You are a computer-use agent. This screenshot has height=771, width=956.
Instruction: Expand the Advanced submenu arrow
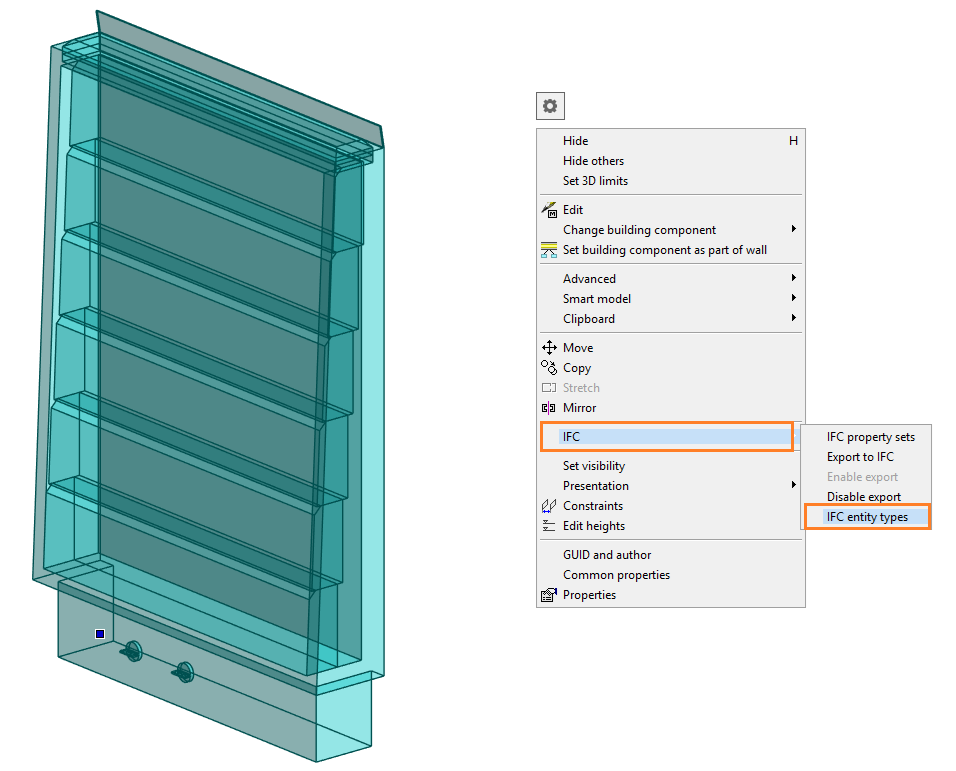pos(794,279)
